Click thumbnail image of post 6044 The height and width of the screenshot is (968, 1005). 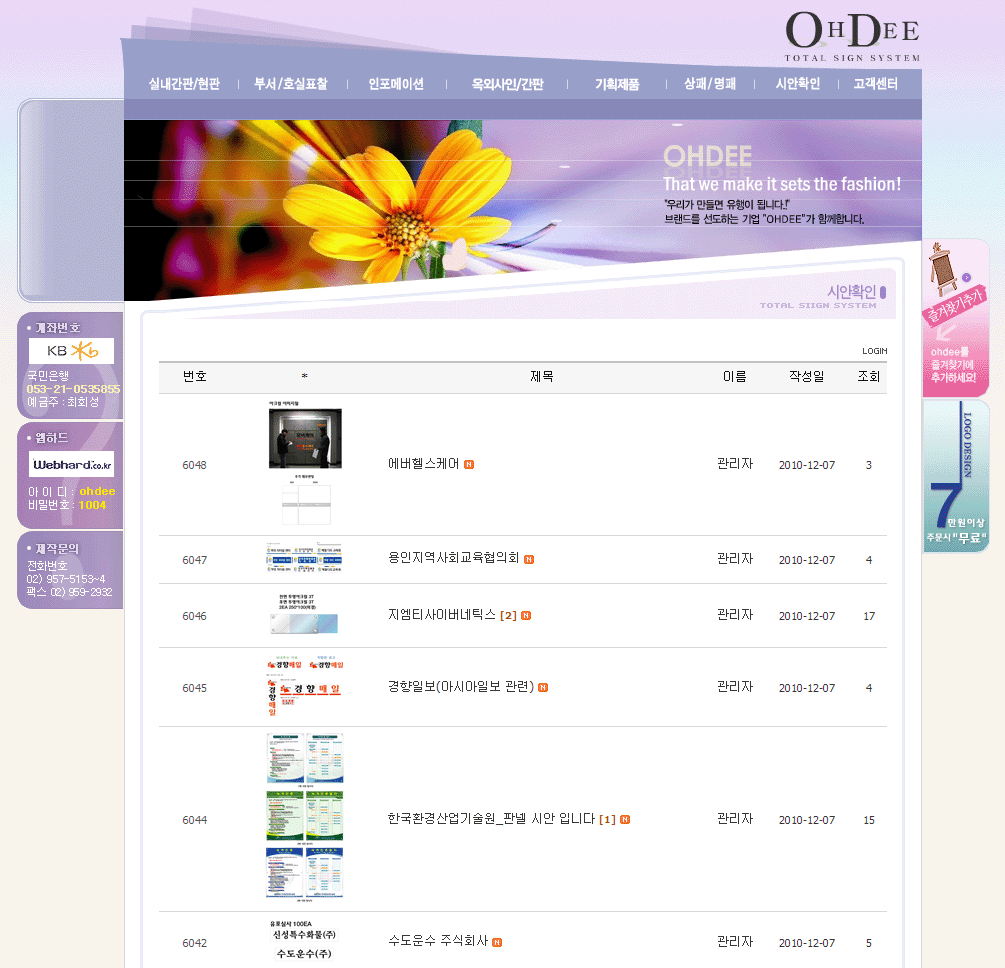305,818
